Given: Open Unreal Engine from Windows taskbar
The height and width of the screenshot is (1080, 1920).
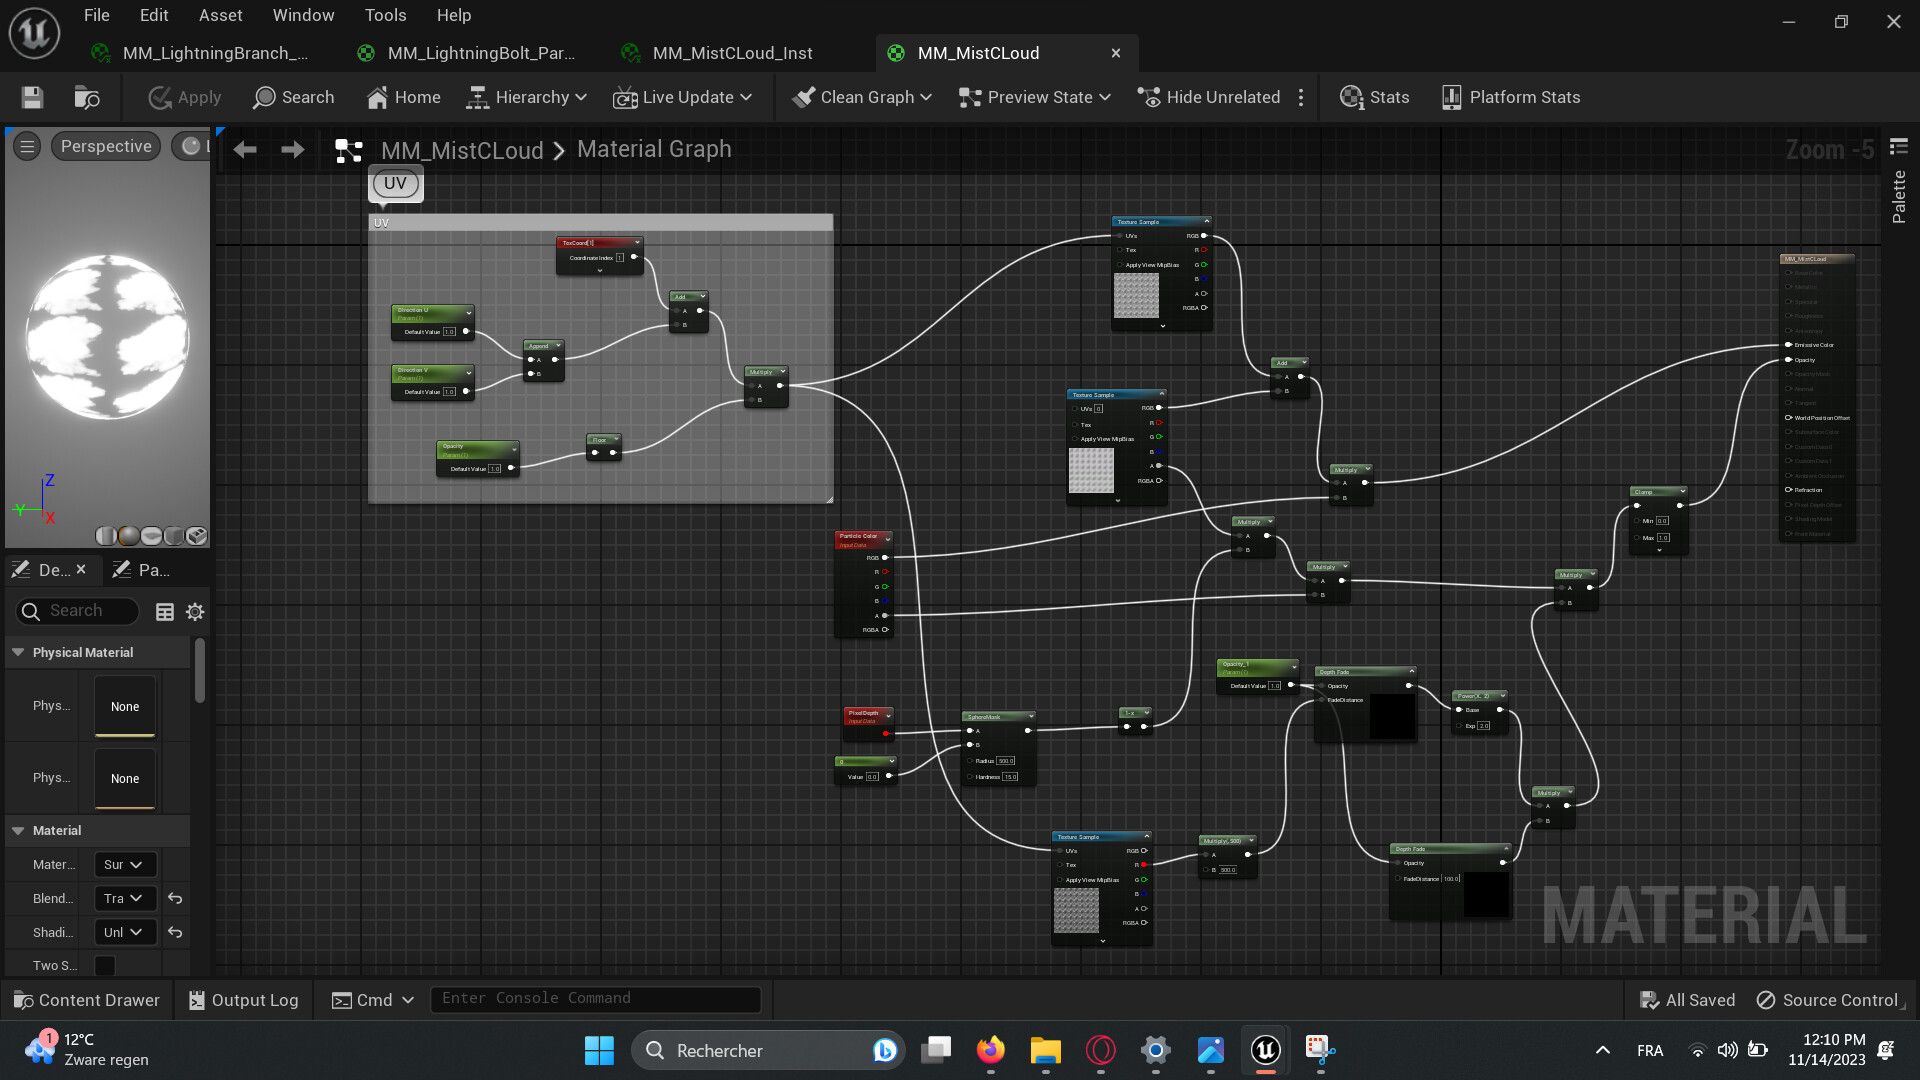Looking at the screenshot, I should point(1265,1050).
